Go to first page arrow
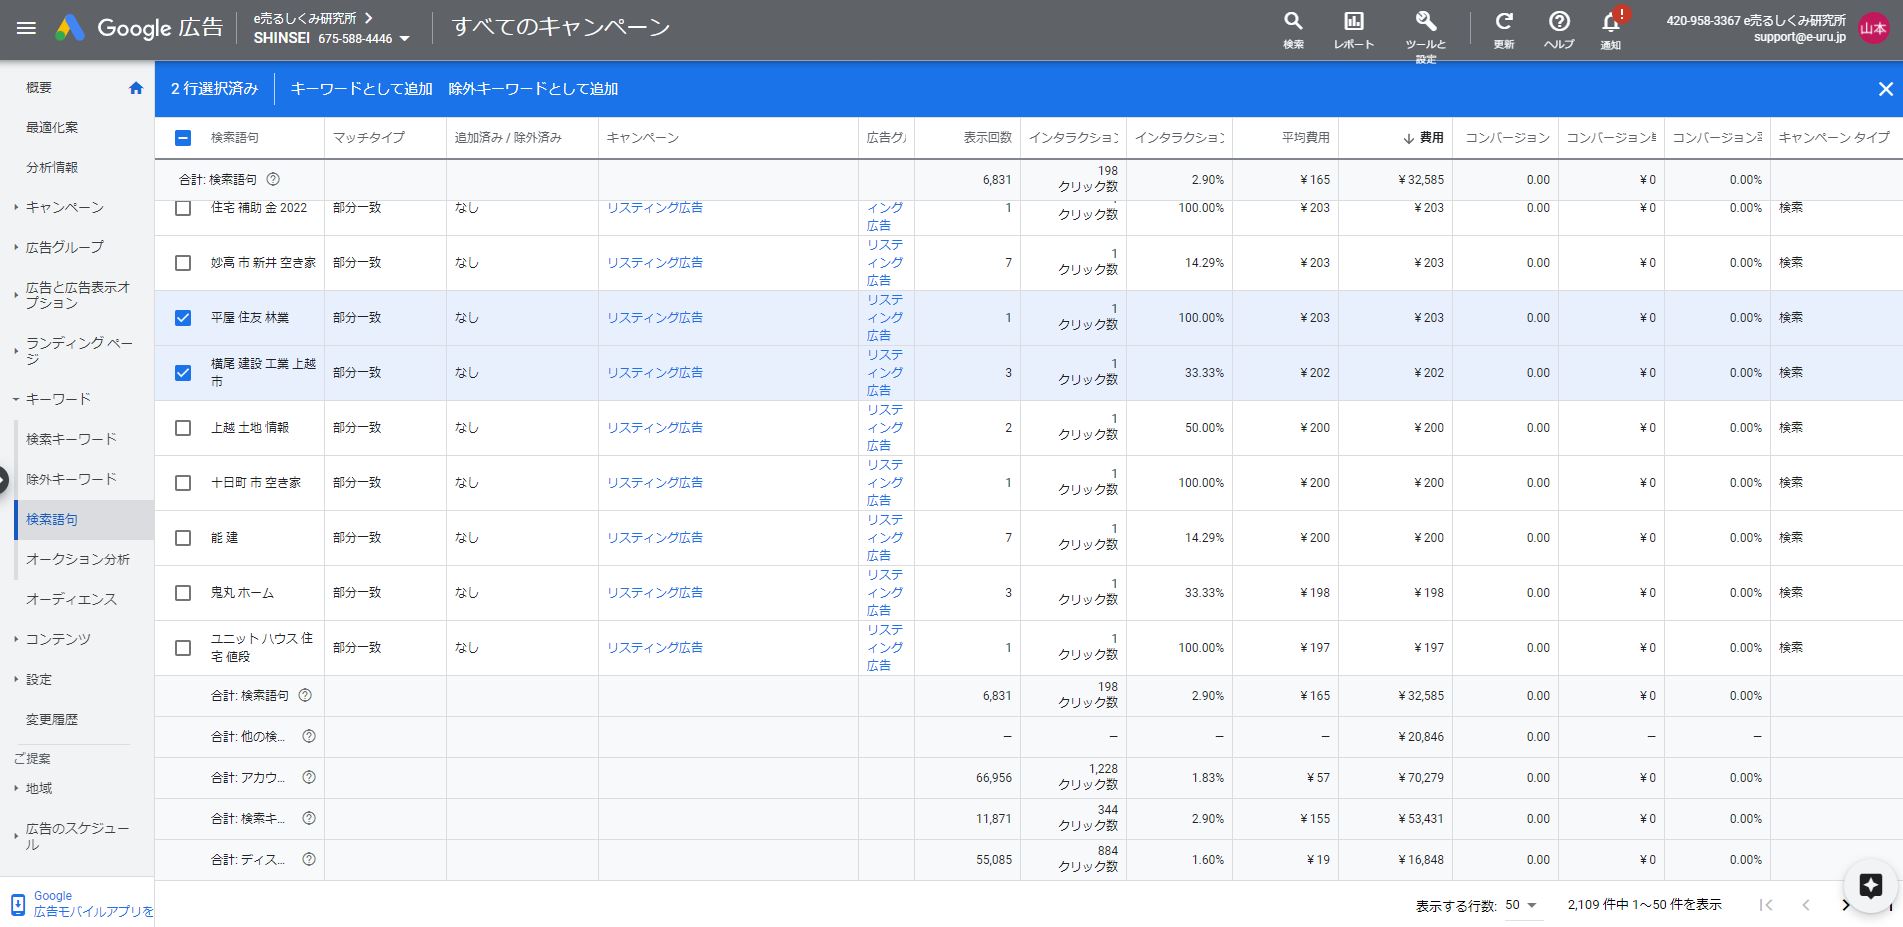 1766,905
